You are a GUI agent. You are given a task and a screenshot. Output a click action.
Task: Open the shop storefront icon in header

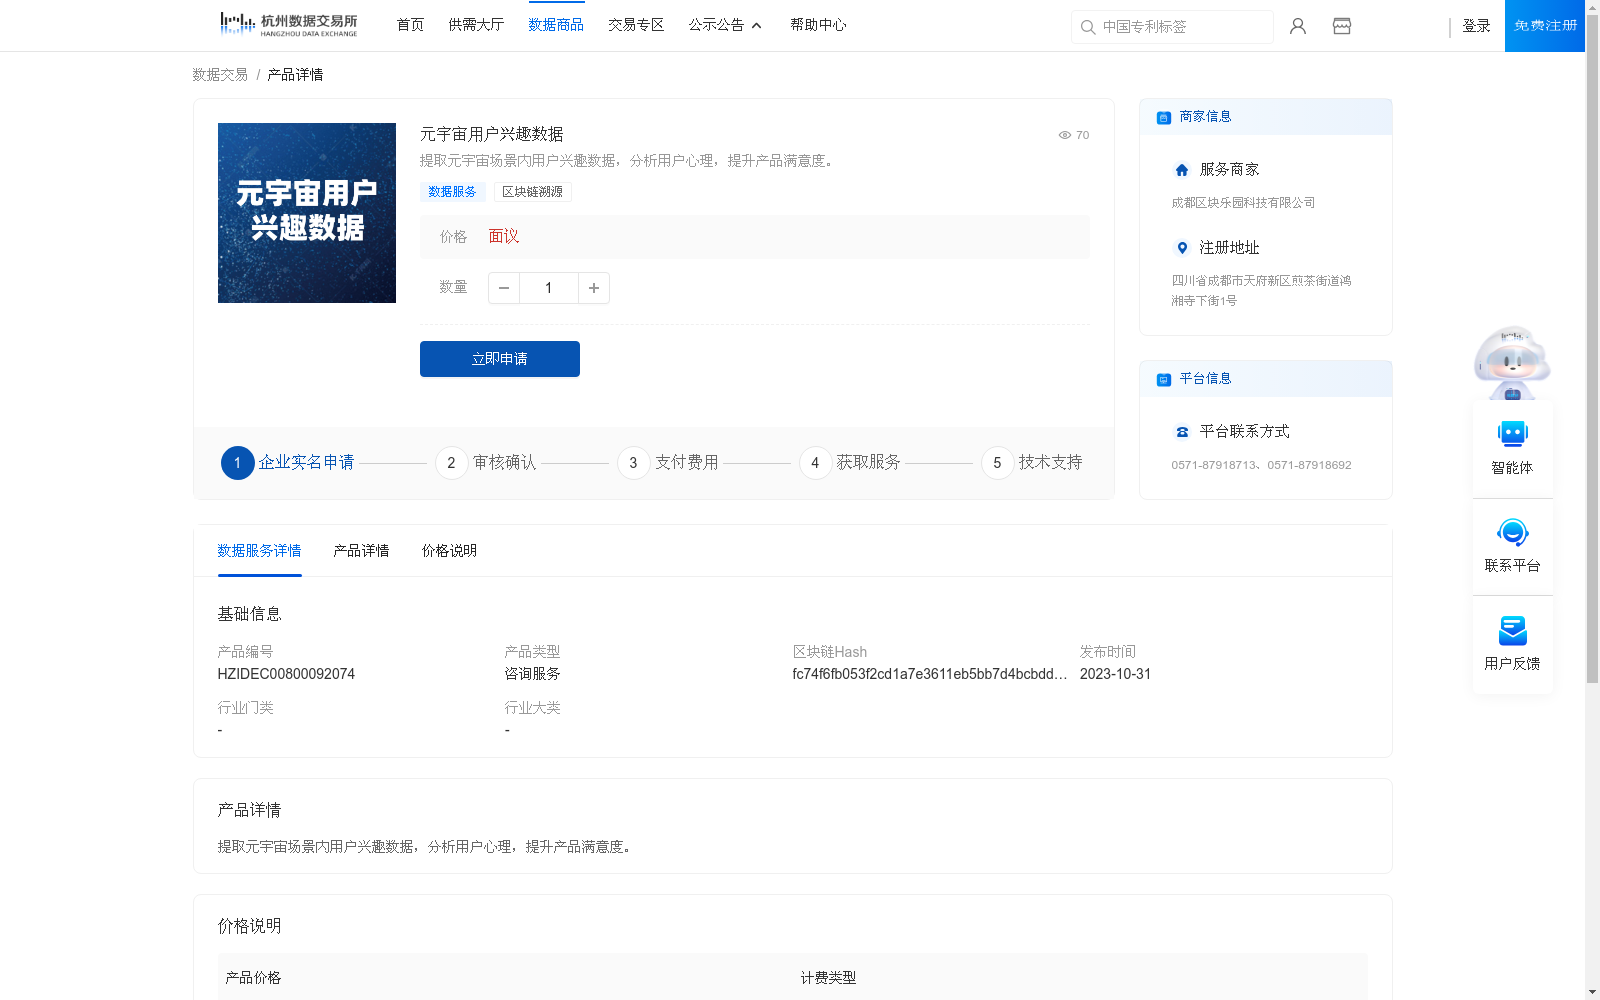pos(1342,26)
